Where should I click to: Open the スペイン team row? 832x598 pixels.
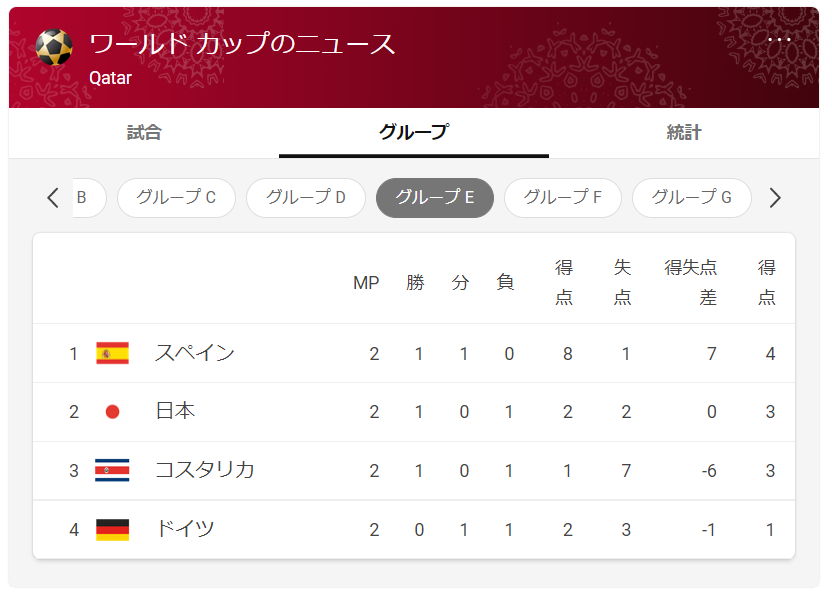tap(414, 353)
